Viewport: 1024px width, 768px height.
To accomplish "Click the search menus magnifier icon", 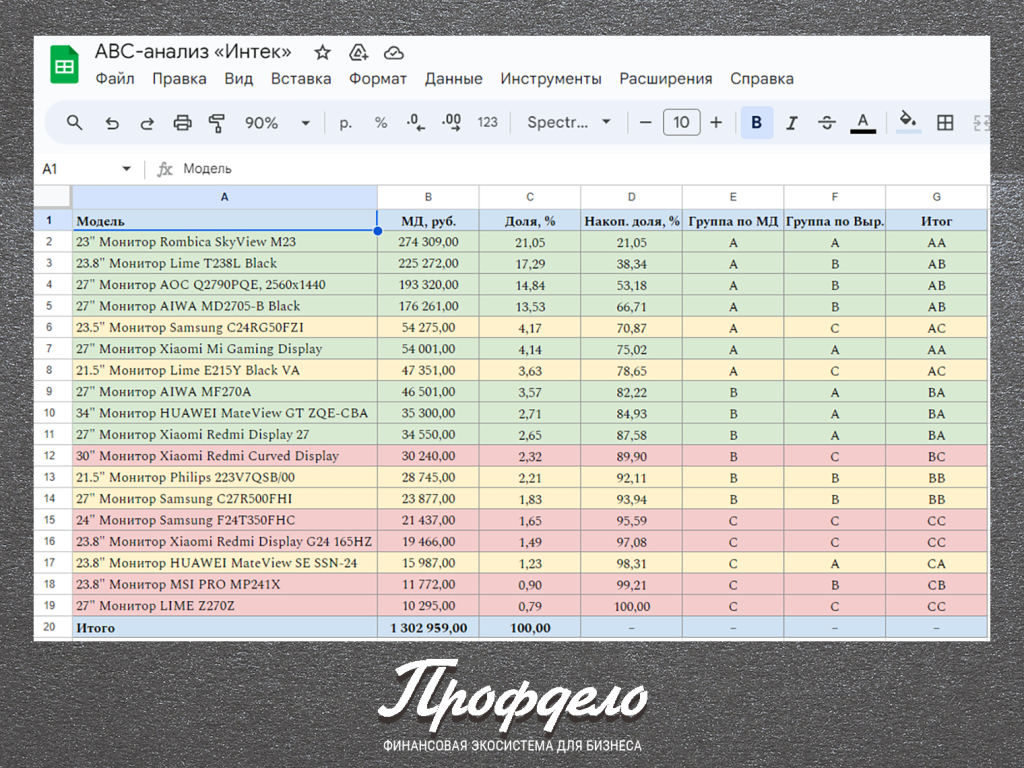I will (x=75, y=123).
